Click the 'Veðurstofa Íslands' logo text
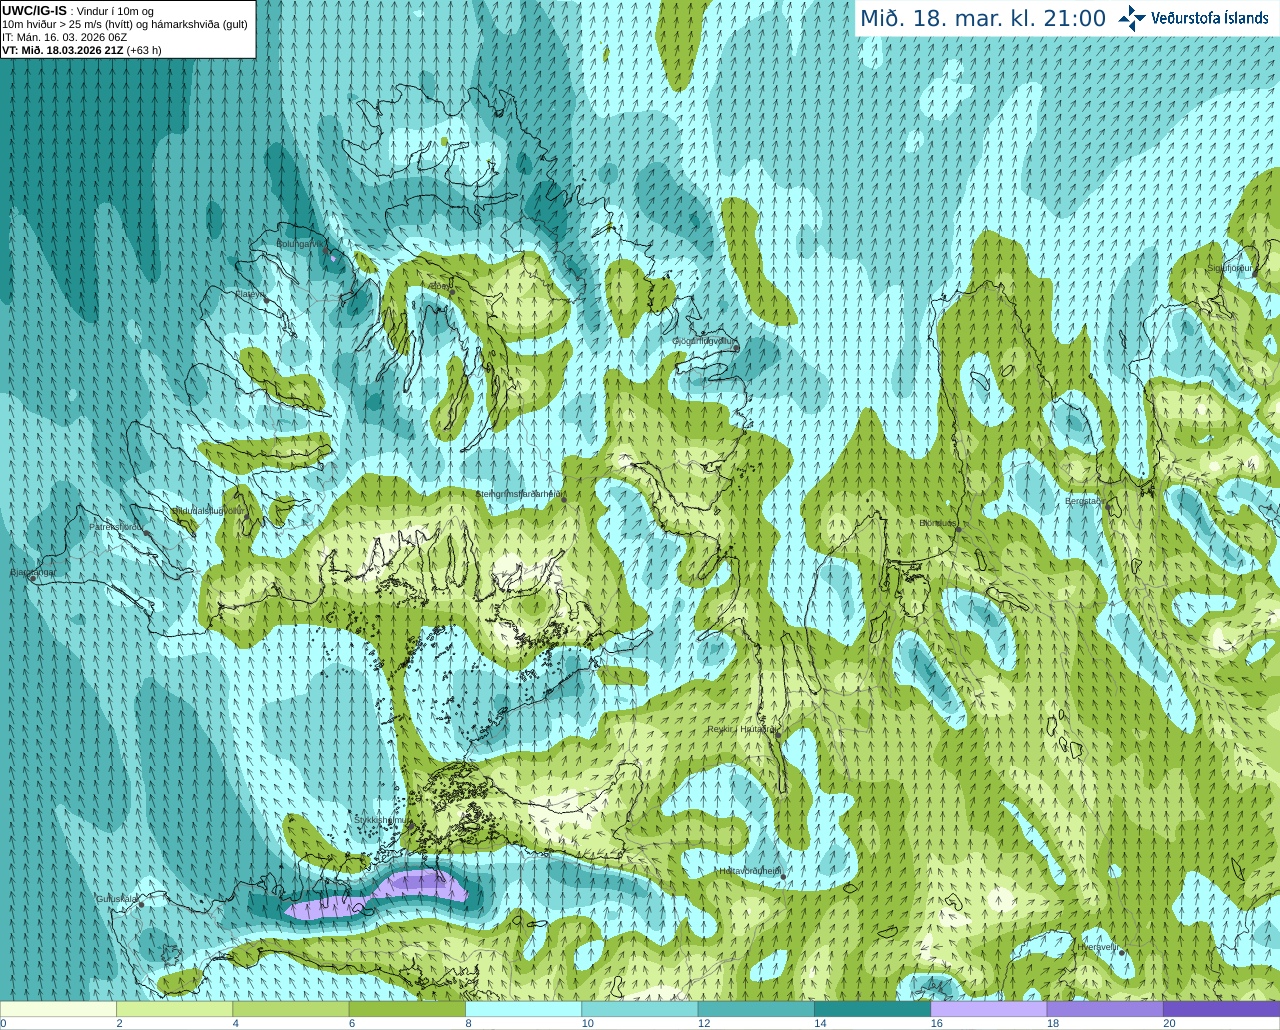 point(1210,18)
